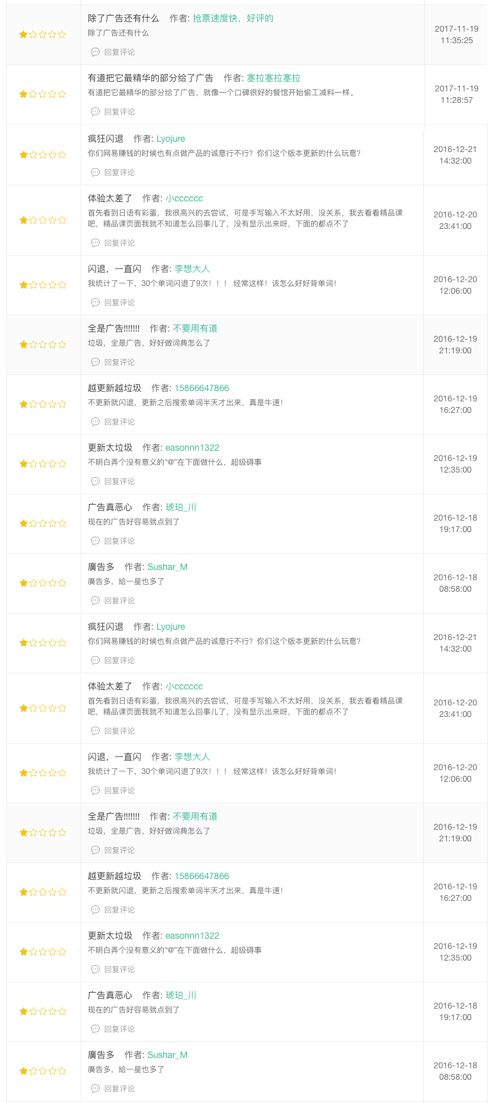The height and width of the screenshot is (1103, 490).
Task: Open first Lyojure author link
Action: point(171,139)
